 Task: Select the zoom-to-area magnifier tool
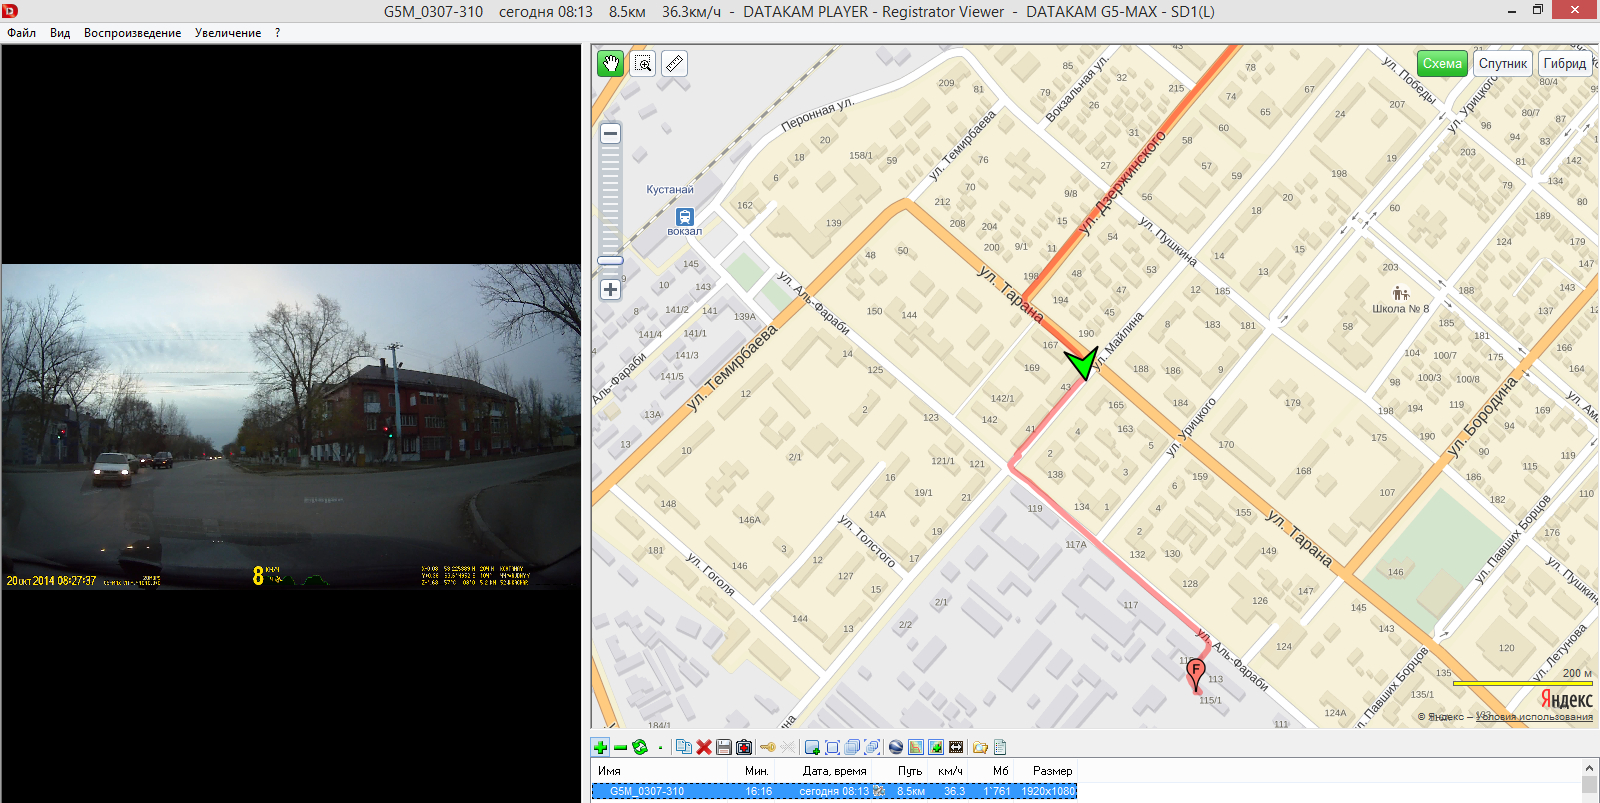pos(643,64)
